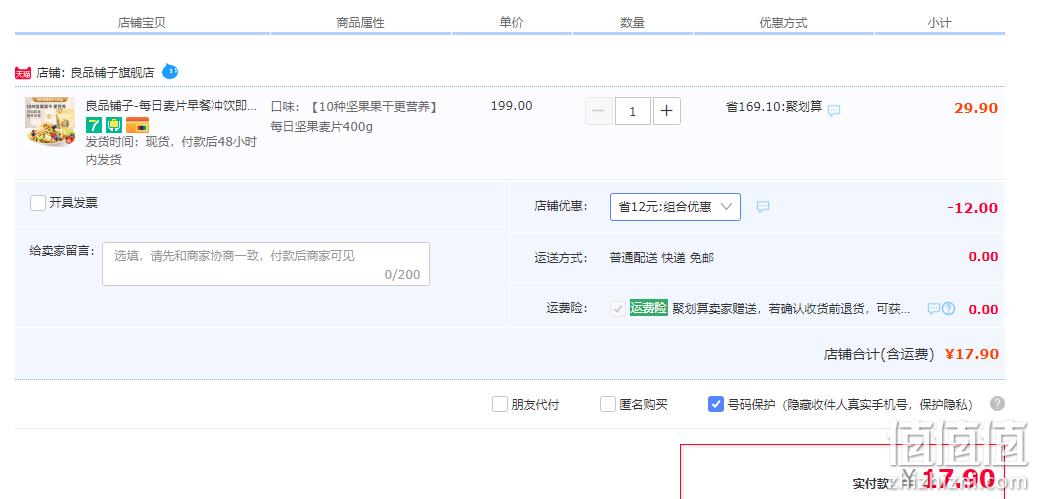Click the 商品属性 column header

[360, 22]
